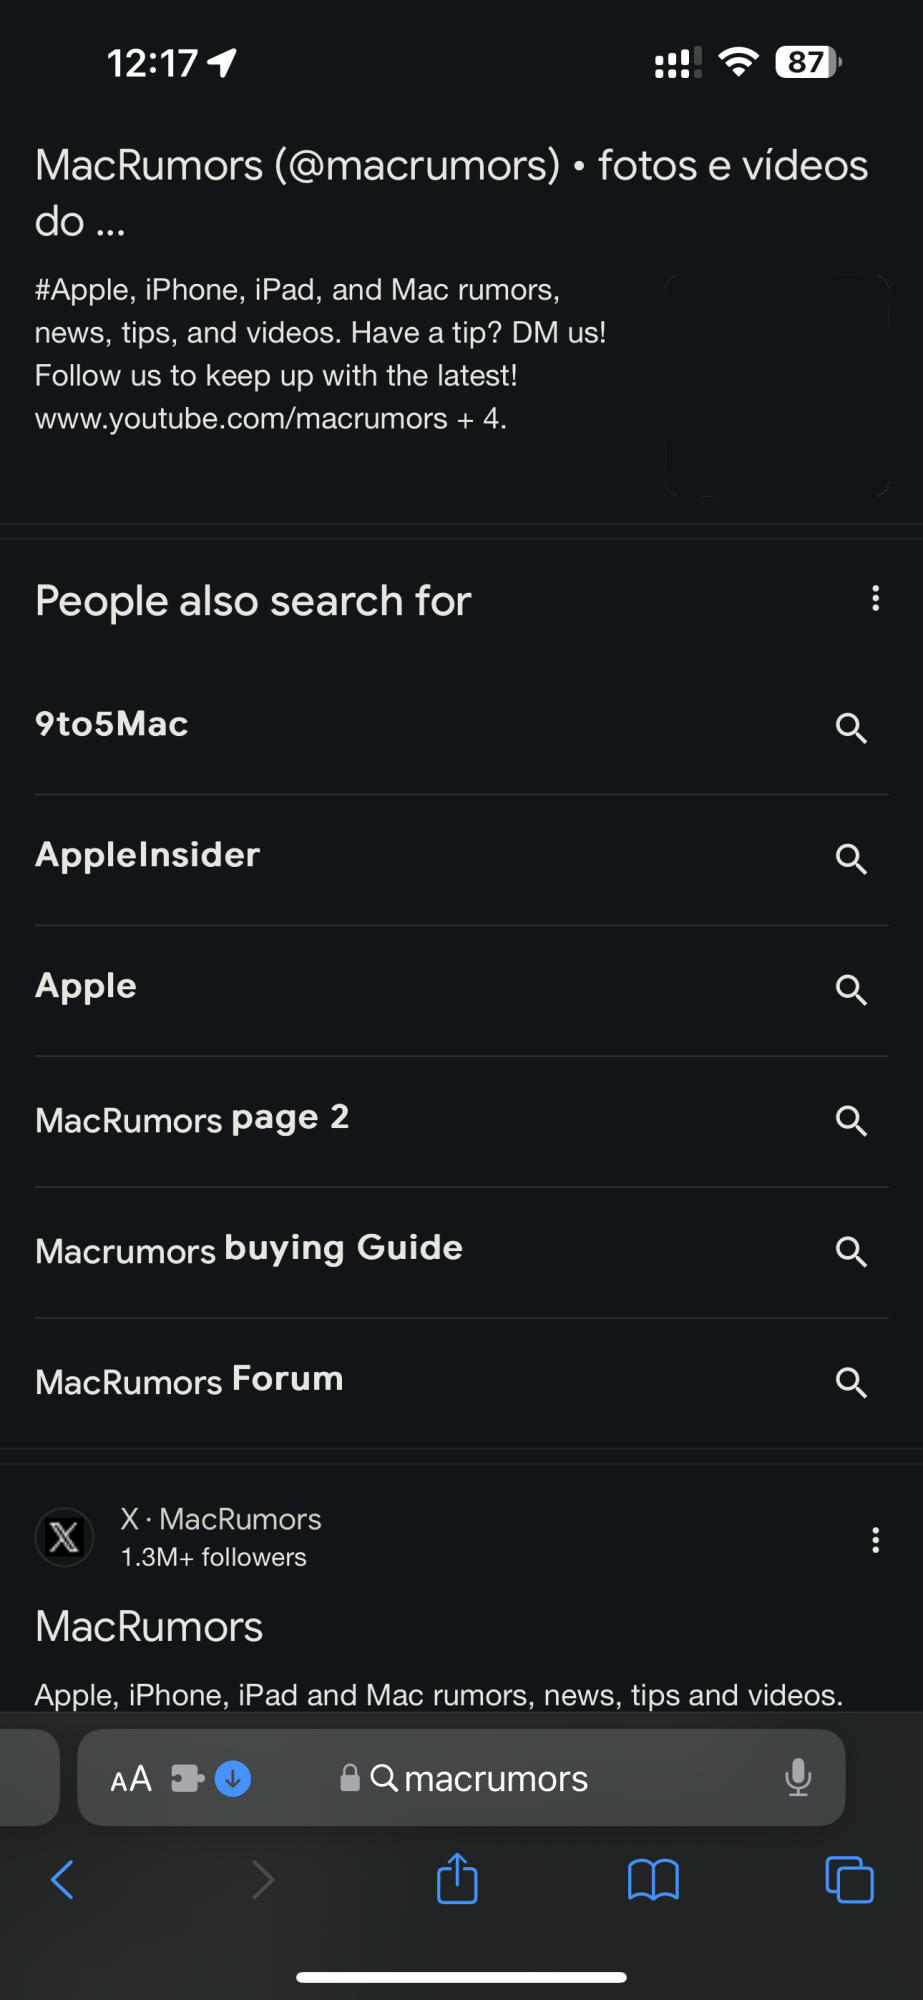Open Macrumors buying Guide search
Image resolution: width=923 pixels, height=2000 pixels.
249,1250
